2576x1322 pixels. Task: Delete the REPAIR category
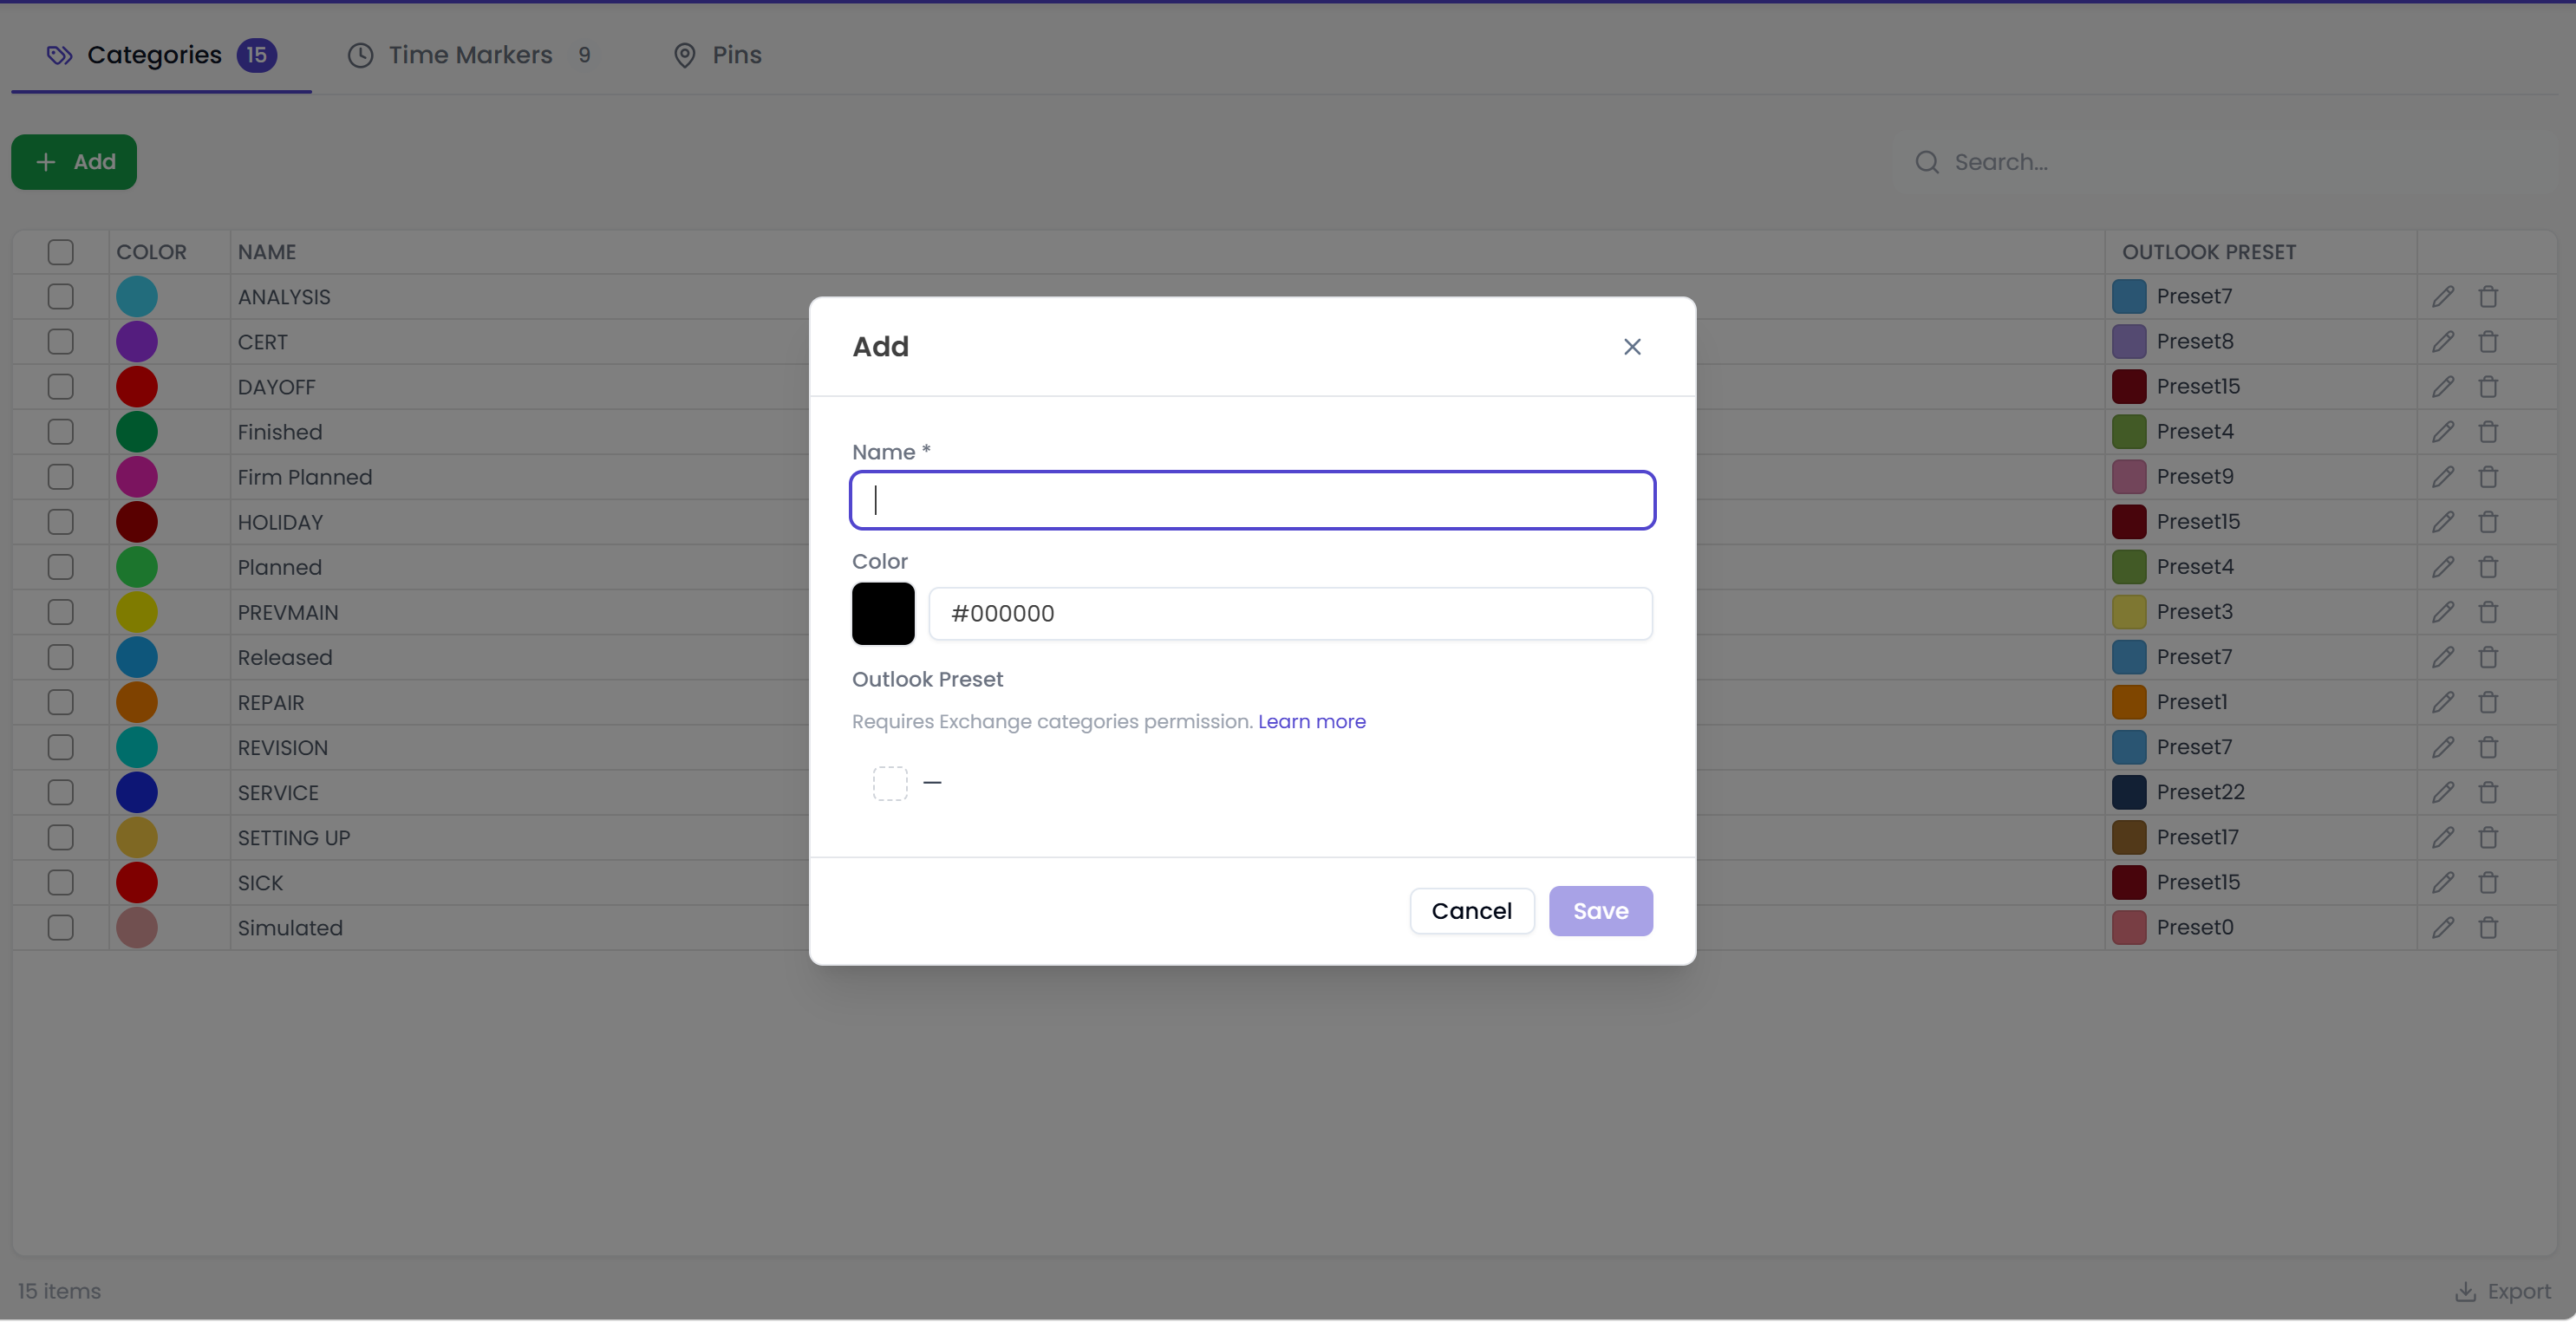coord(2488,702)
